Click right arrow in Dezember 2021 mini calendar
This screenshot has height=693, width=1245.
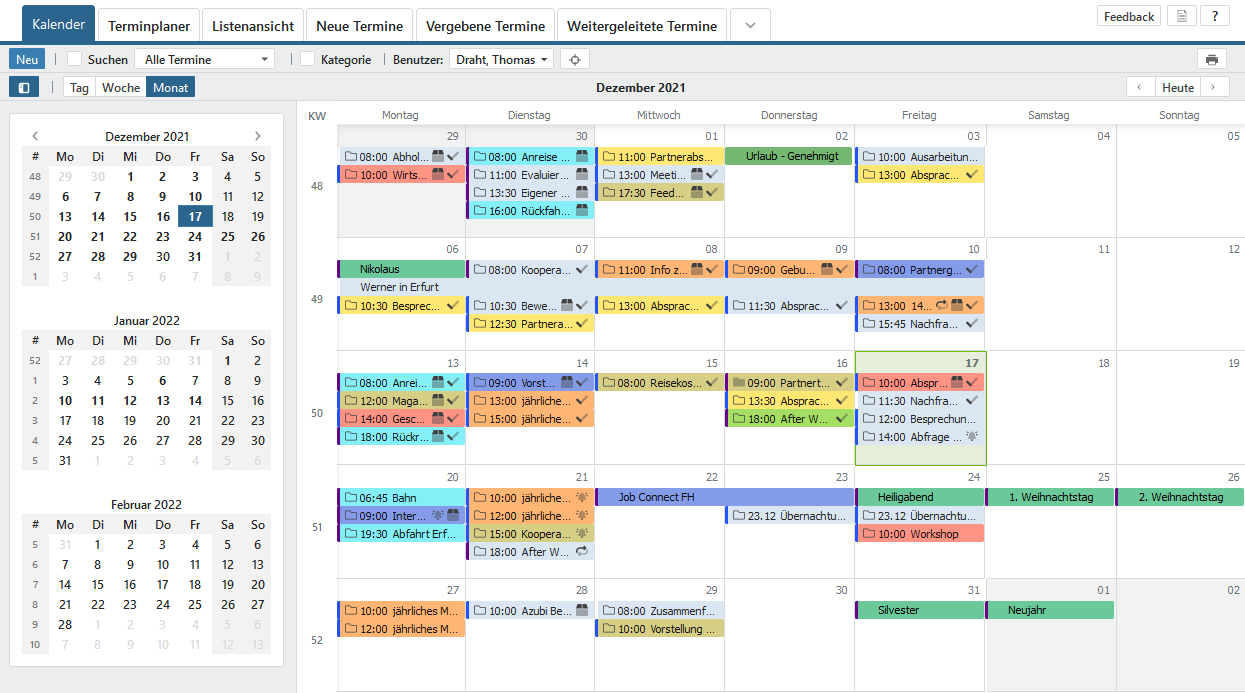pos(257,136)
